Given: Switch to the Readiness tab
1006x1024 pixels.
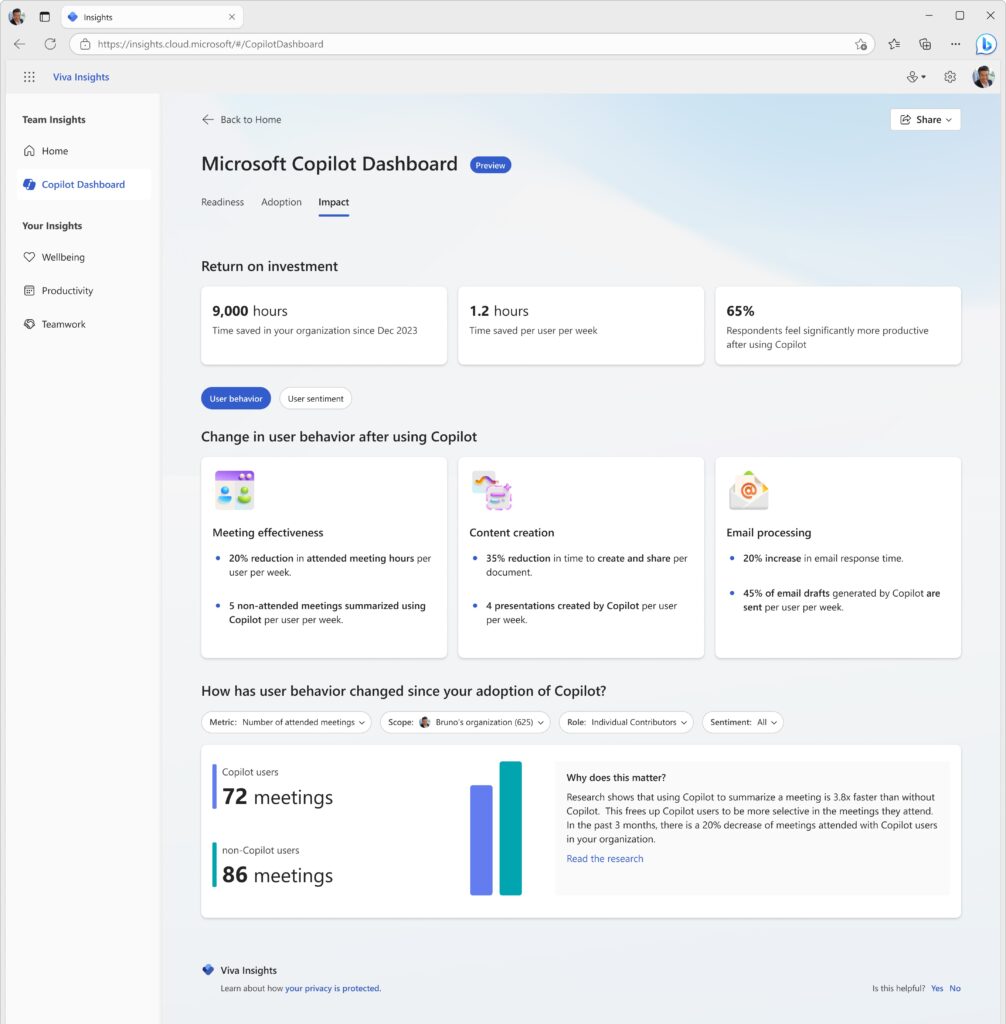Looking at the screenshot, I should (222, 202).
